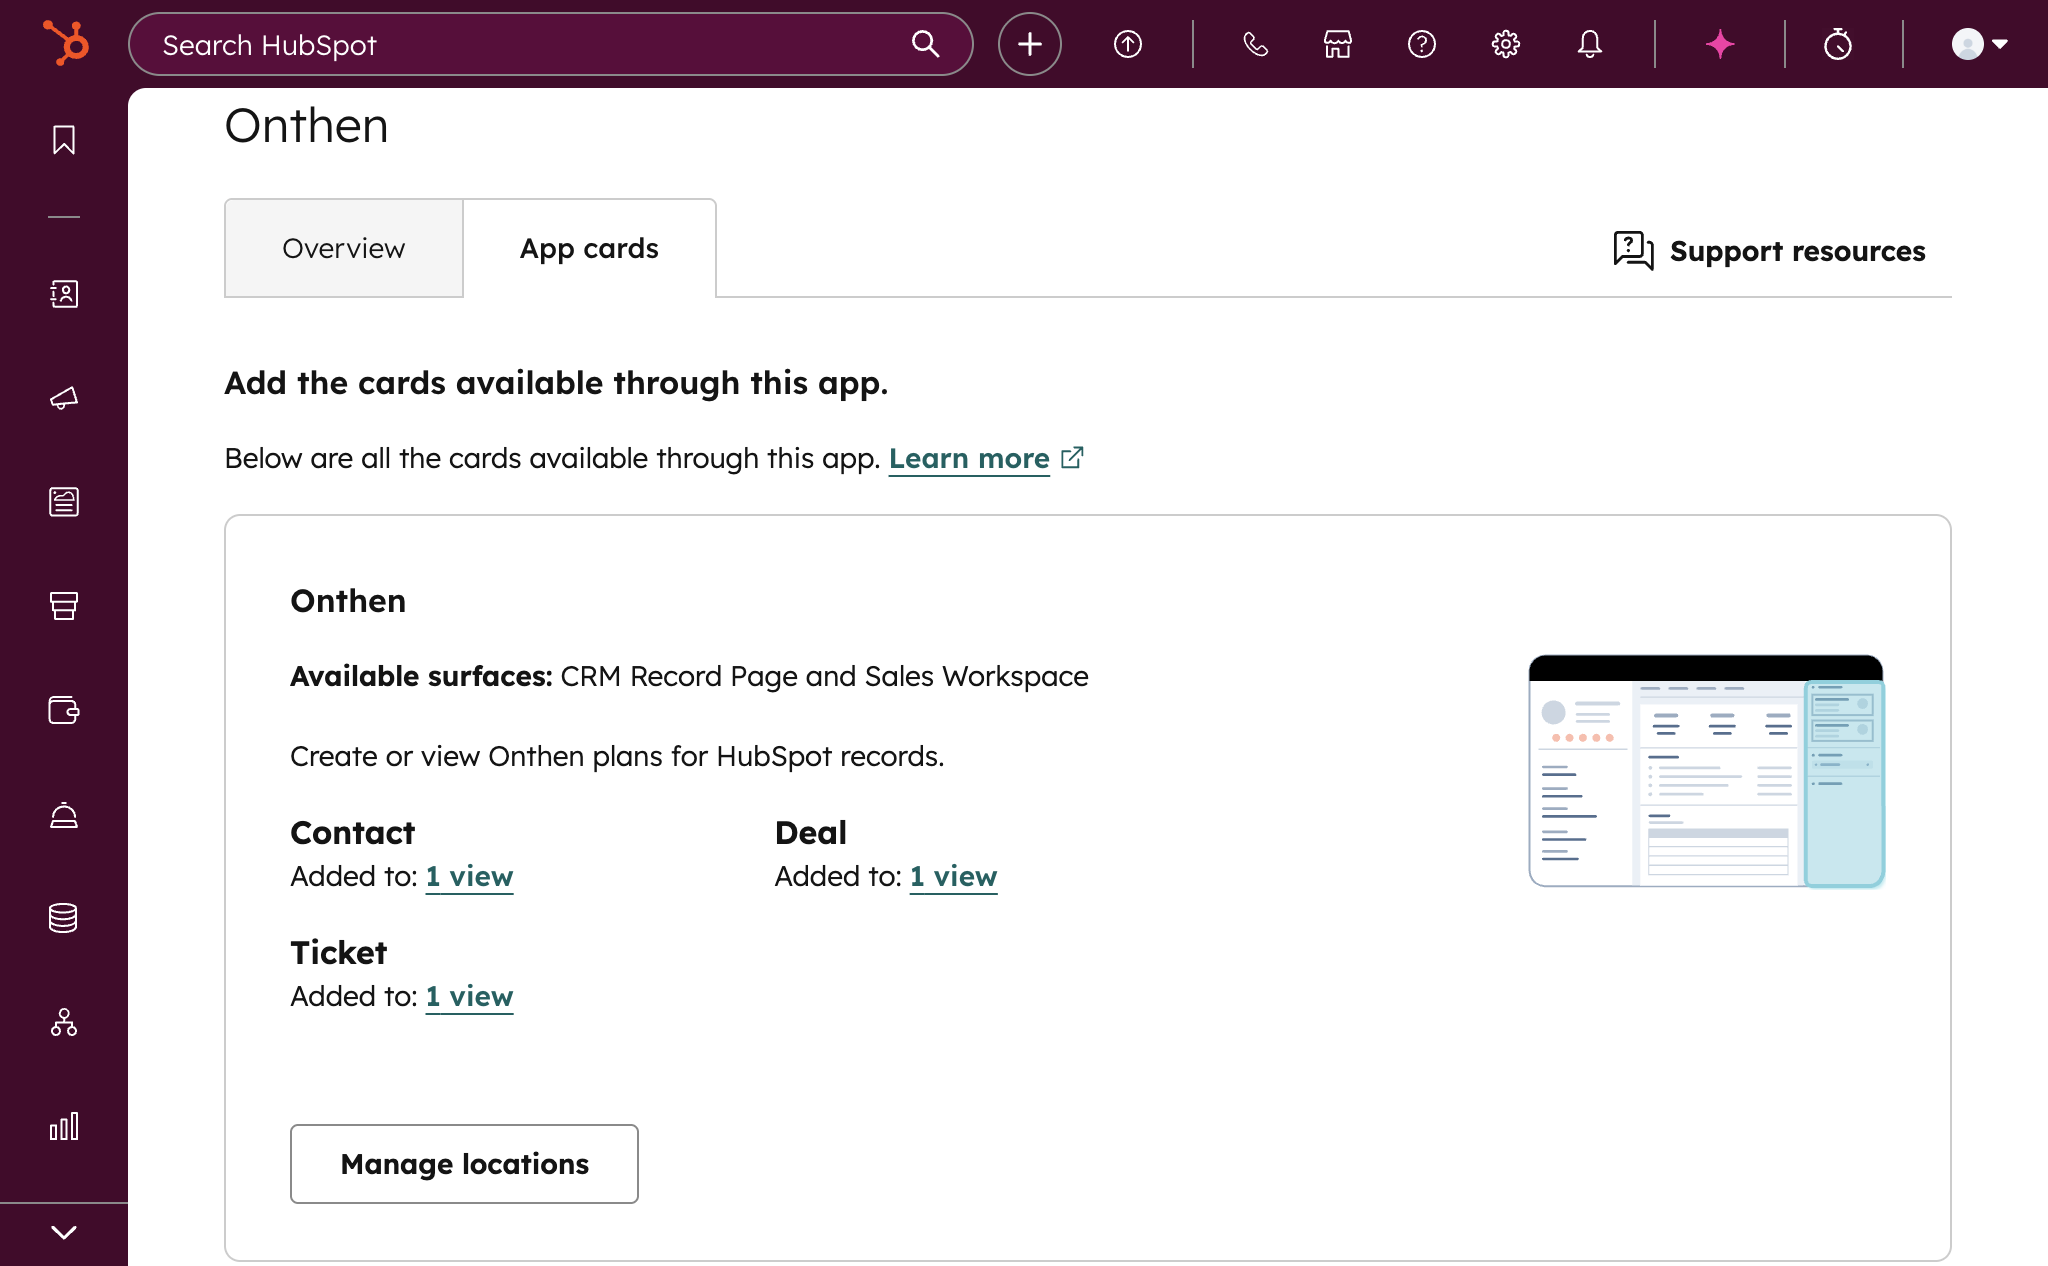
Task: Expand the sidebar with bottom chevron
Action: 64,1232
